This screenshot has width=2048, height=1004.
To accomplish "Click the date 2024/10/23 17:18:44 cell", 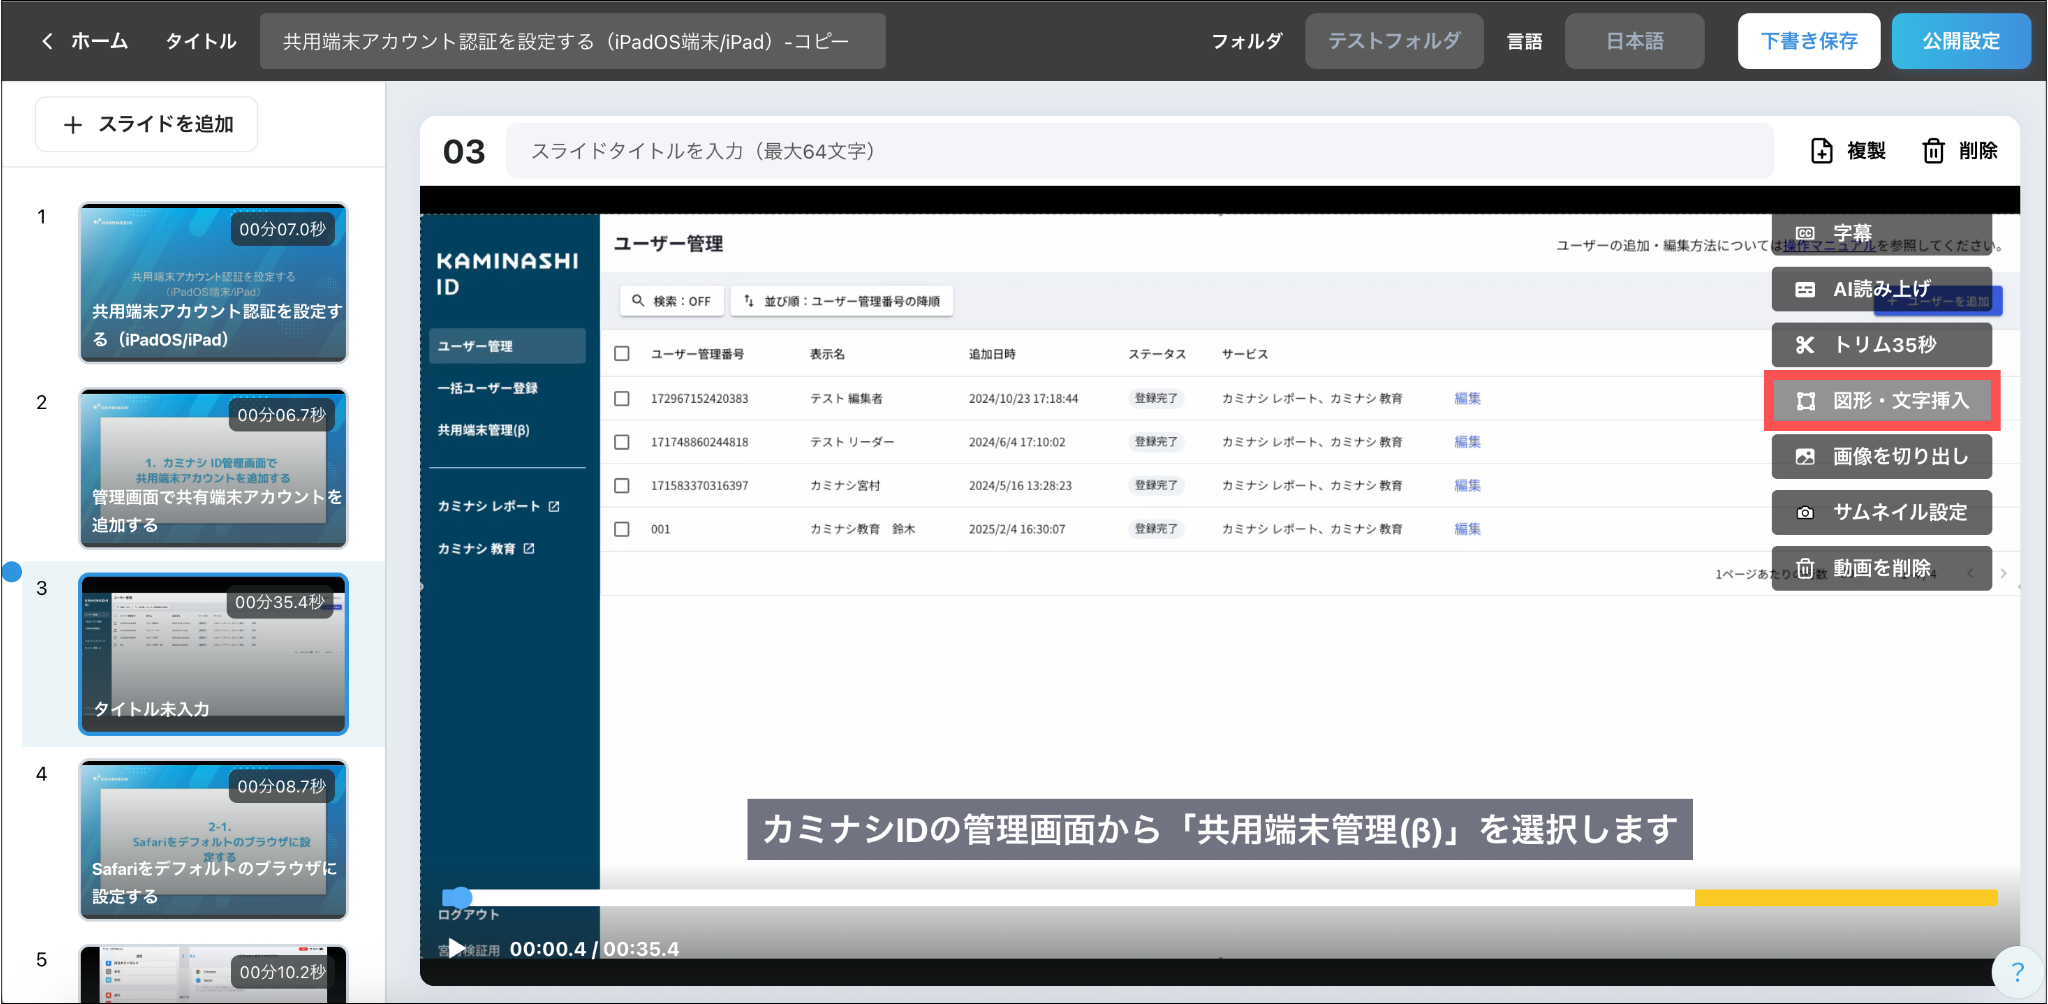I will tap(1023, 399).
